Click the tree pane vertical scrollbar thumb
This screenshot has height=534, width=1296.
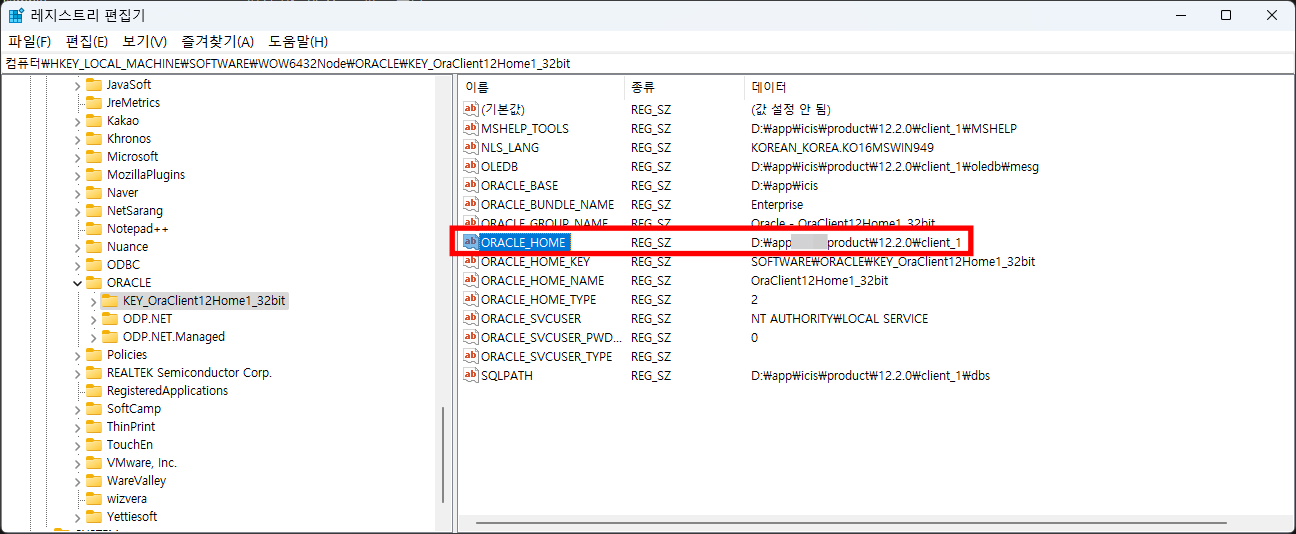444,457
